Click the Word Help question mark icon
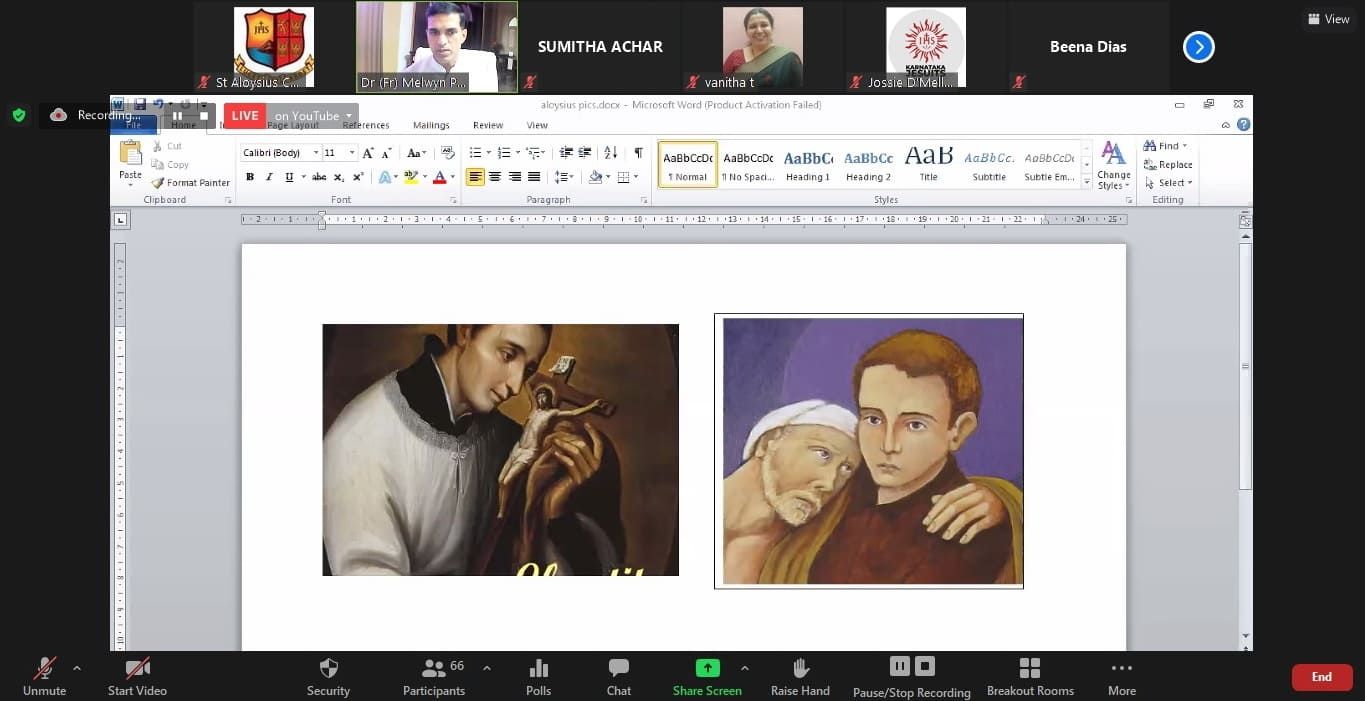 point(1243,125)
